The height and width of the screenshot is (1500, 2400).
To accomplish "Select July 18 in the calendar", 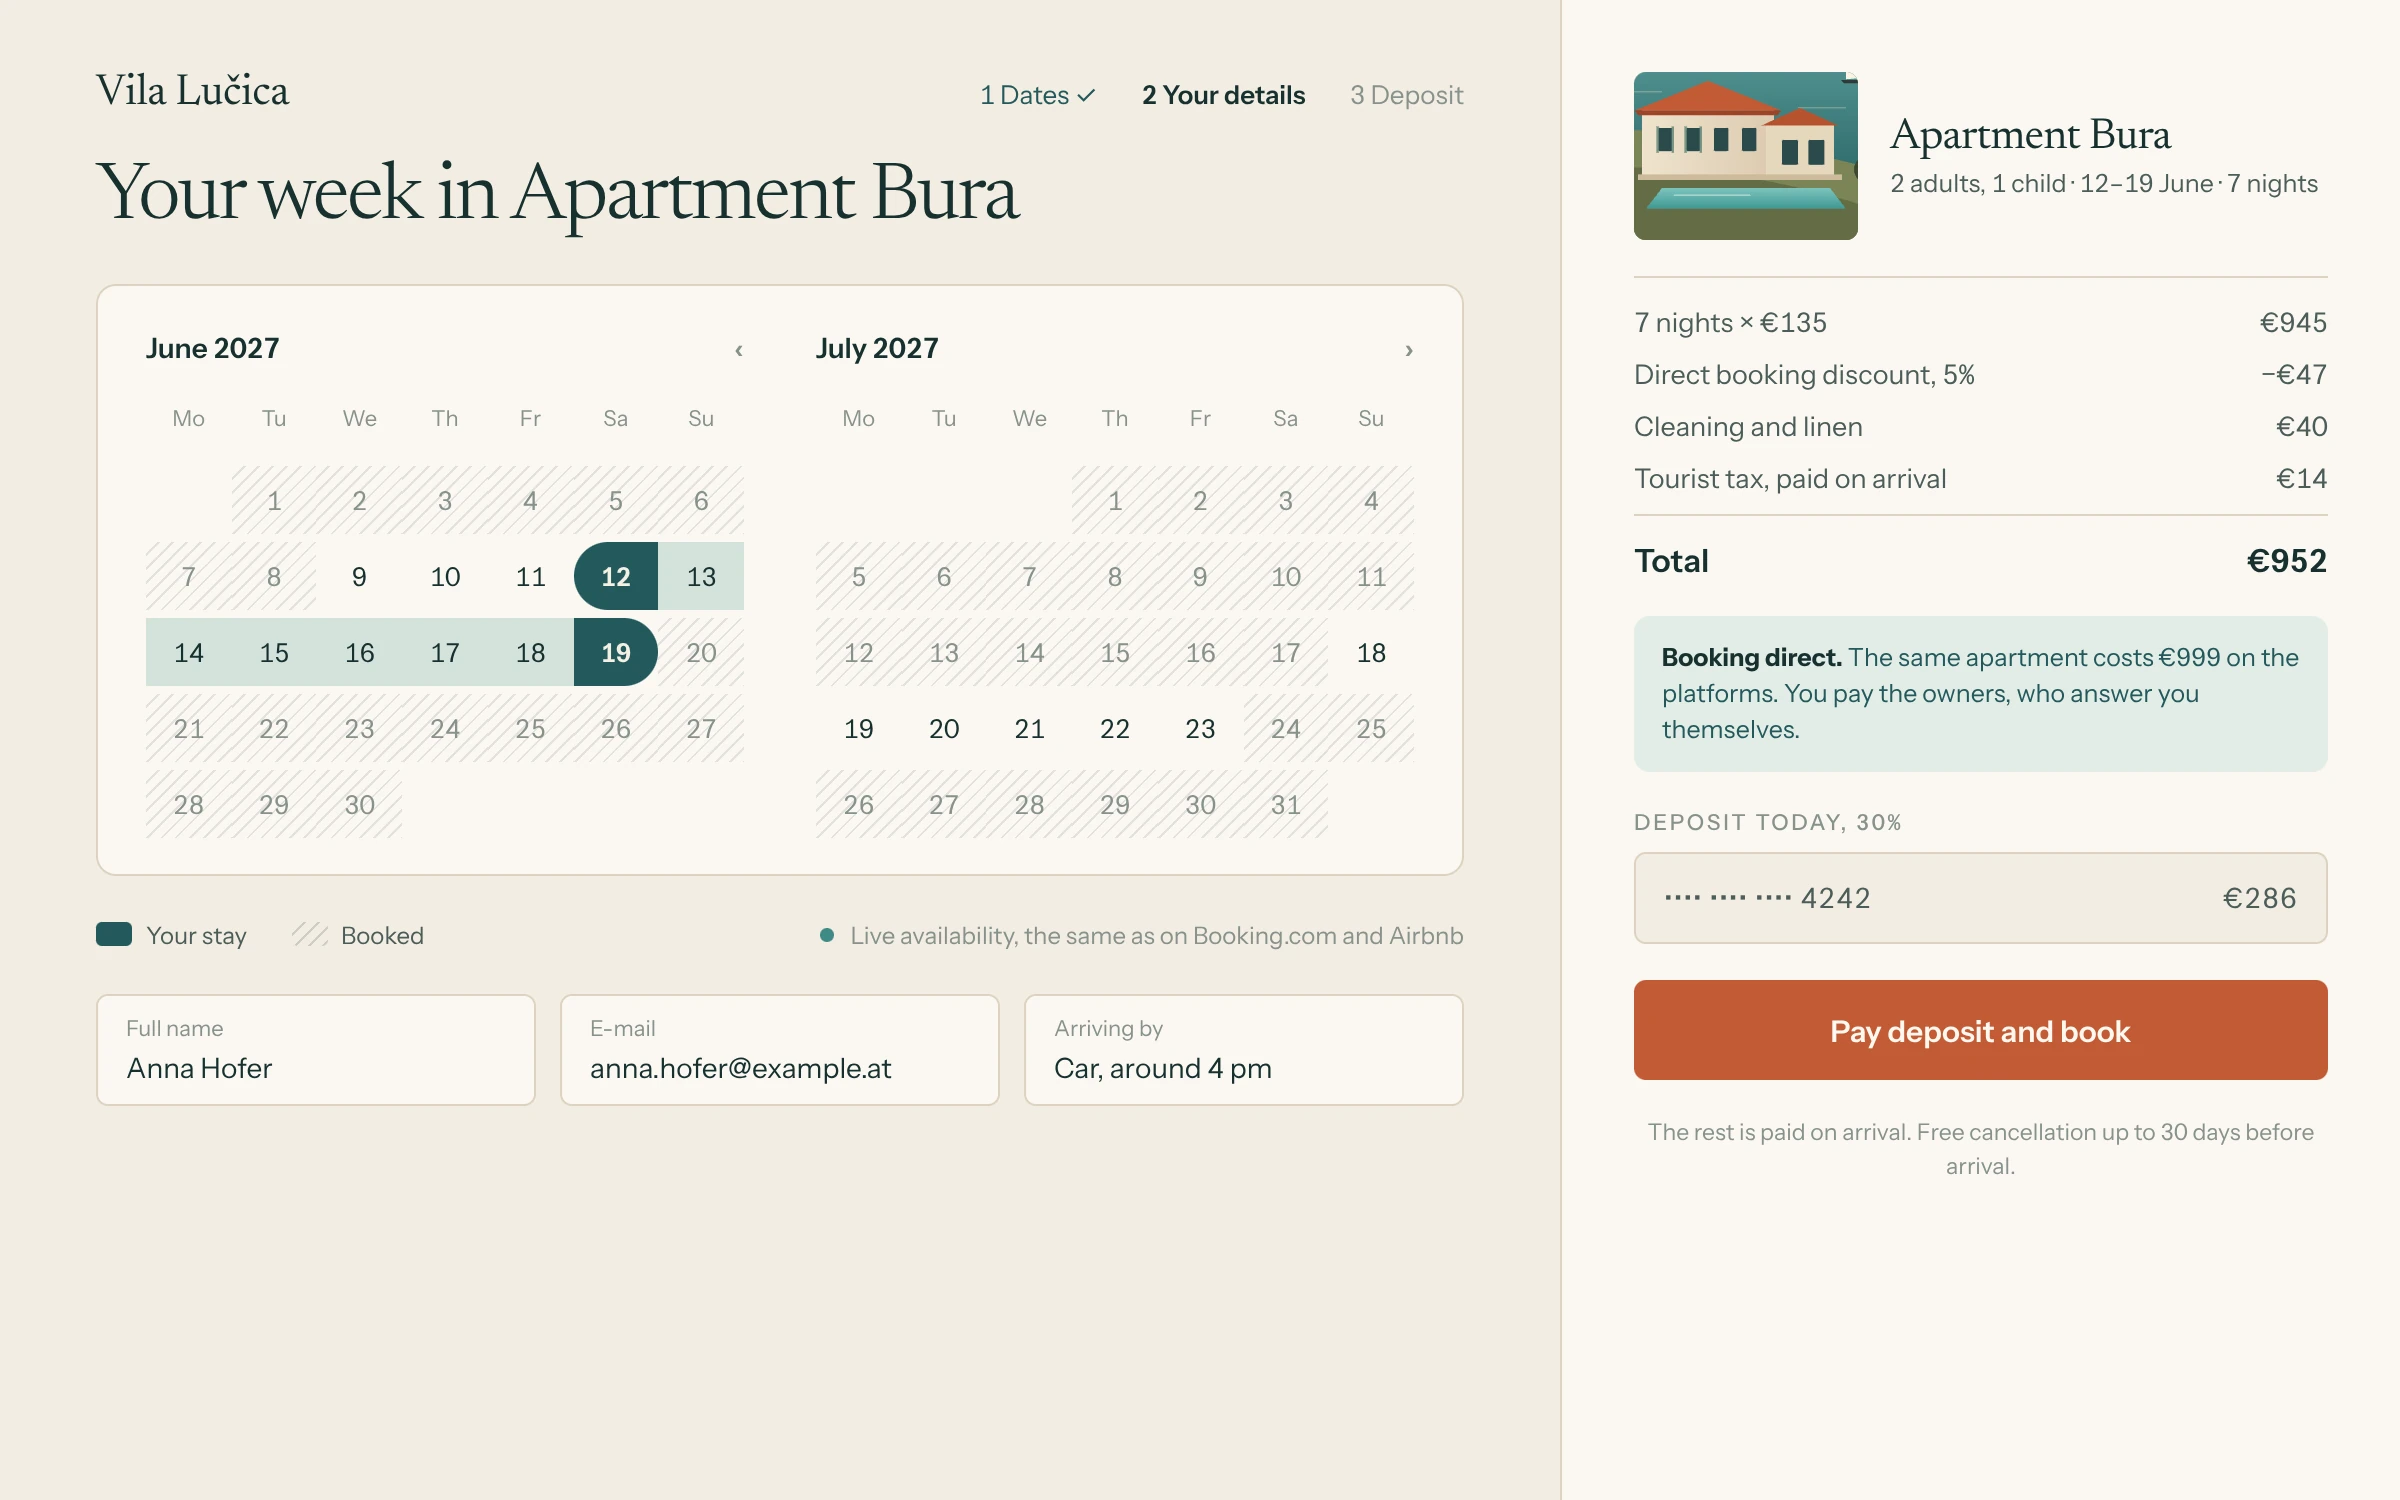I will (x=1371, y=652).
